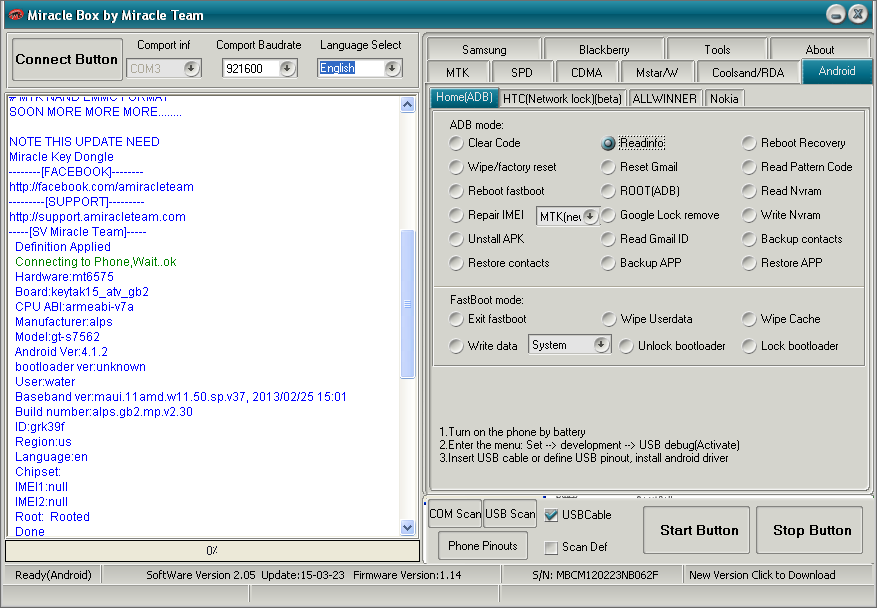
Task: Enable the Scan Def checkbox
Action: [x=551, y=547]
